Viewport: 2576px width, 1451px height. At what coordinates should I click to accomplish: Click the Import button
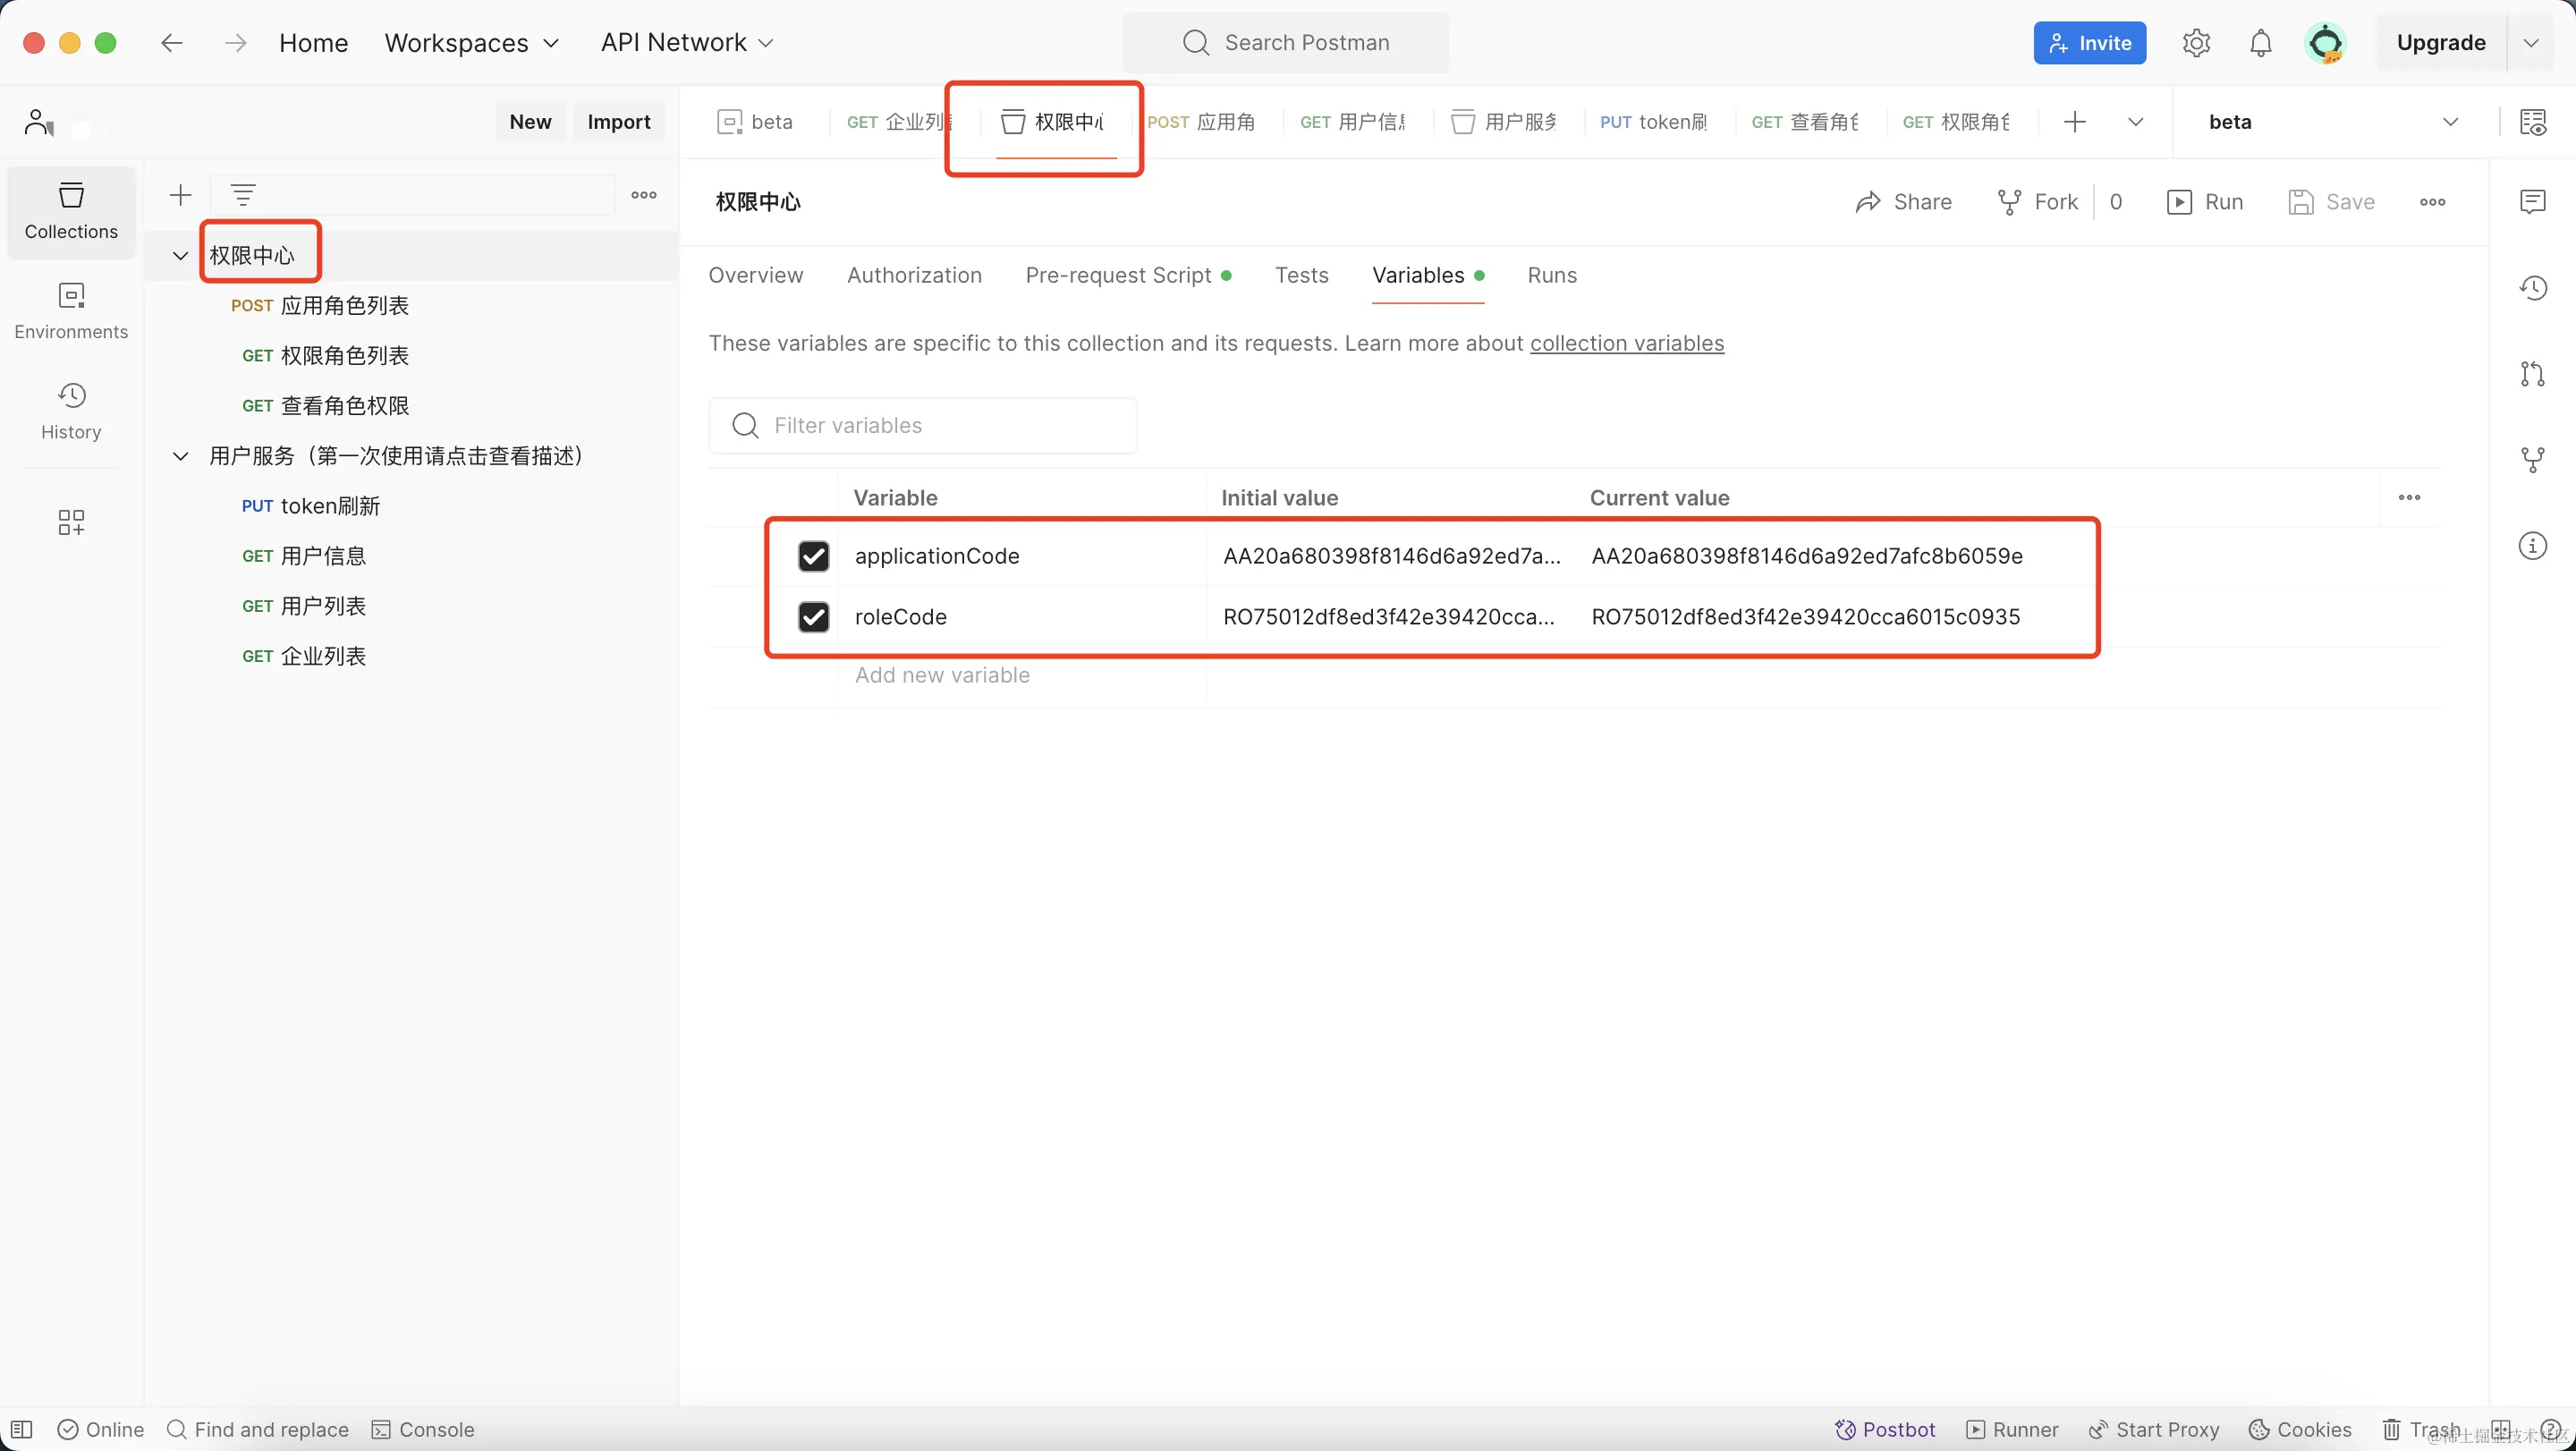[618, 122]
